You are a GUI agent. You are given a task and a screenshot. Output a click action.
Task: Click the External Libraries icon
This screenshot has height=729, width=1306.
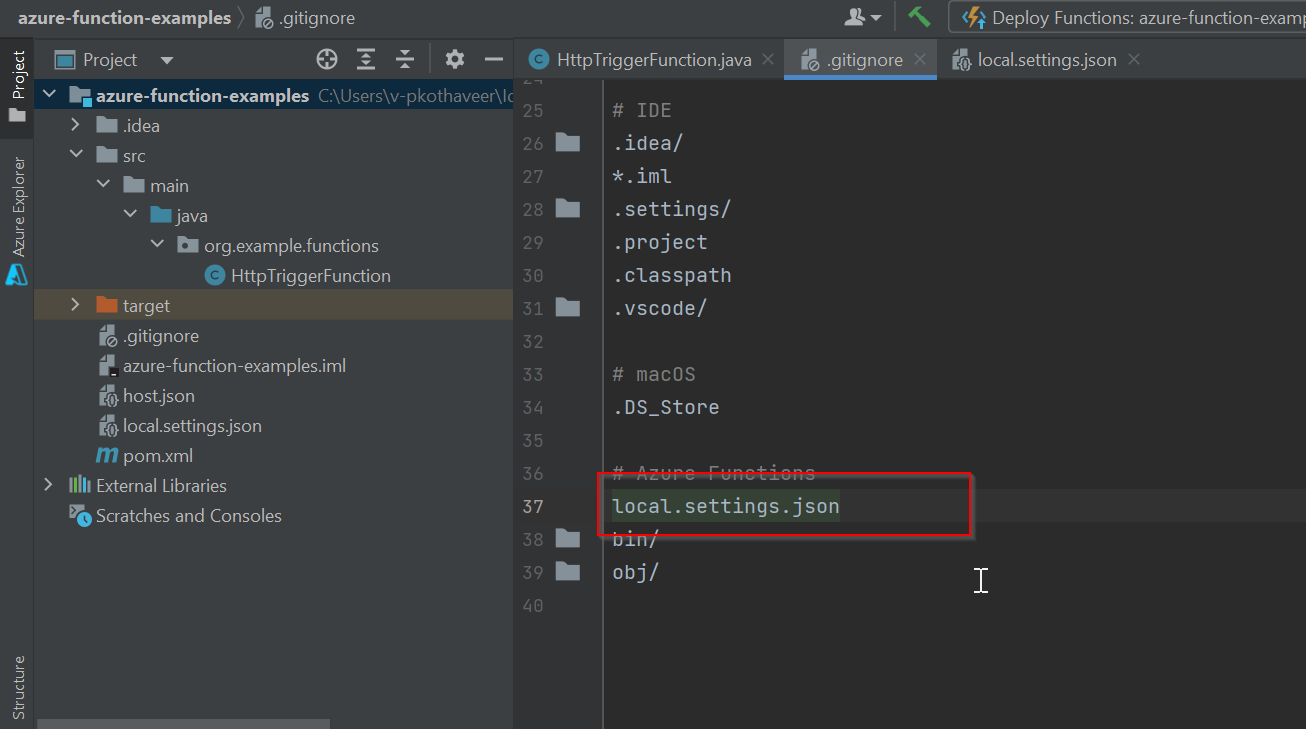tap(80, 485)
